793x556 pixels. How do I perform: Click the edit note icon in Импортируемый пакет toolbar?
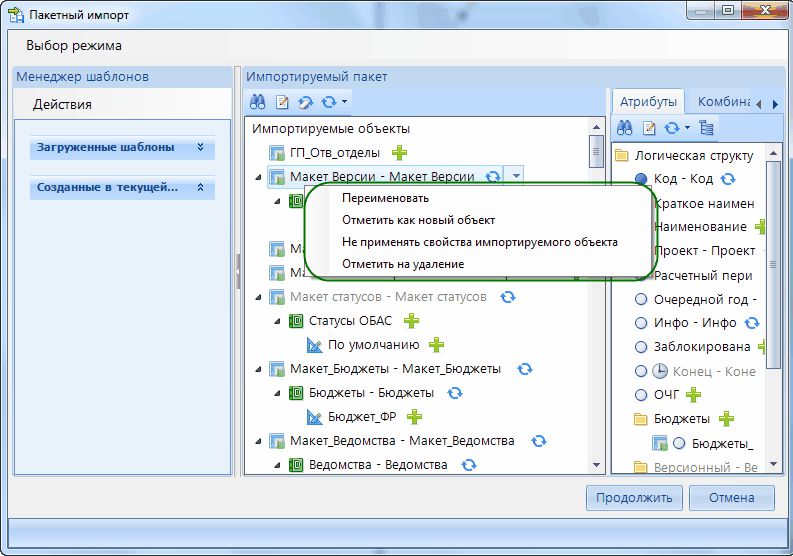[282, 102]
